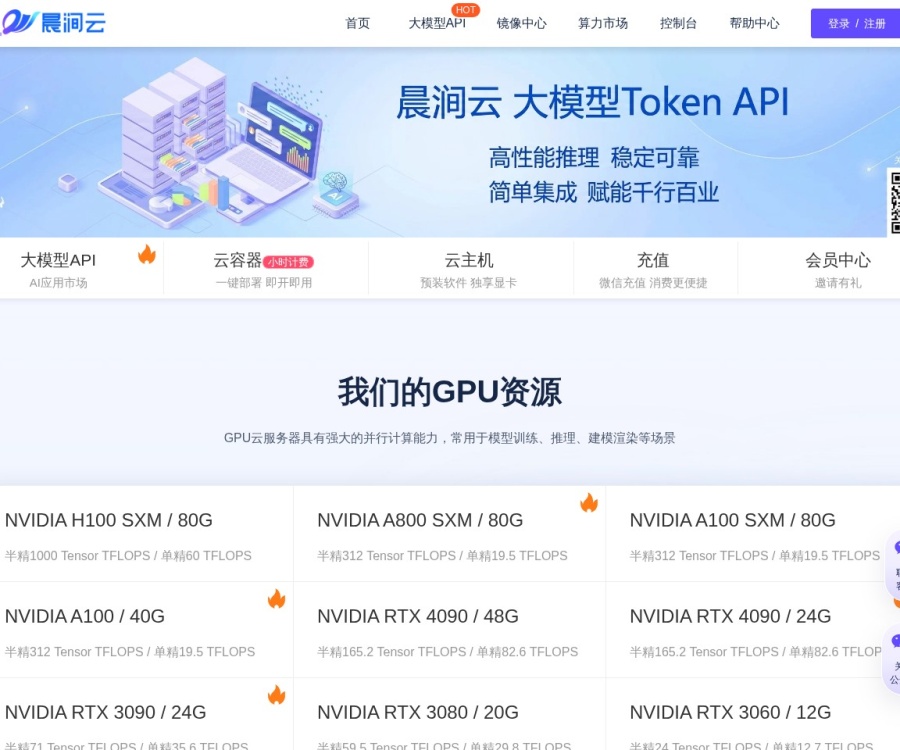Go to 镜像中心

tap(521, 24)
